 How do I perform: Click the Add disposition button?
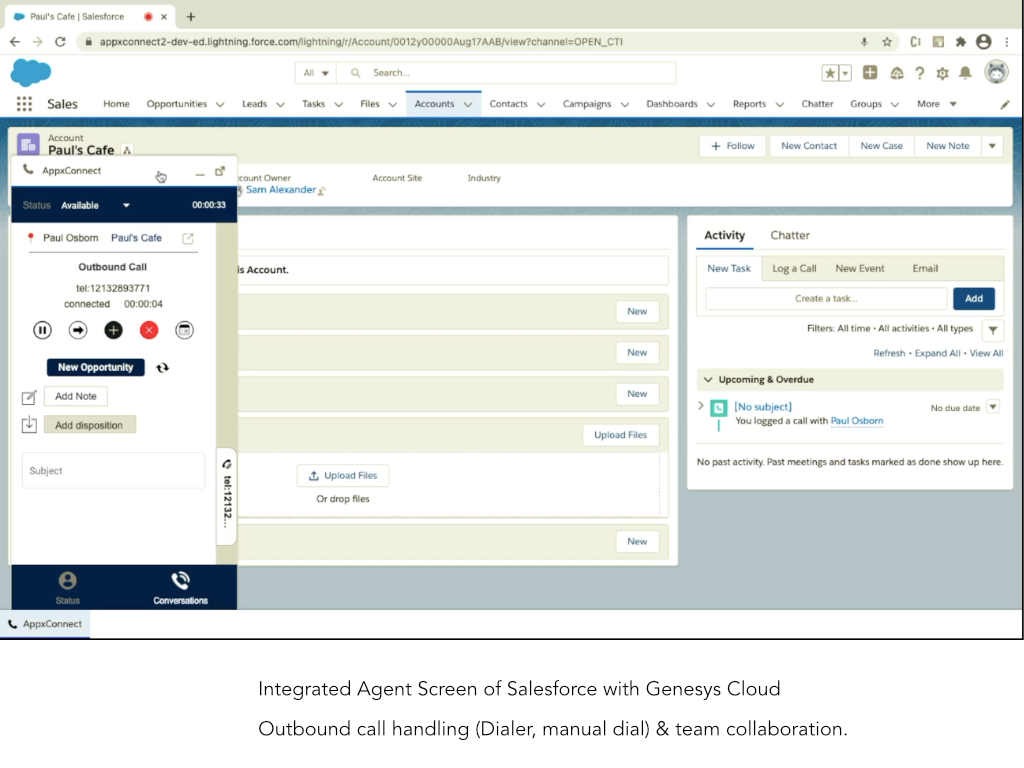tap(89, 425)
